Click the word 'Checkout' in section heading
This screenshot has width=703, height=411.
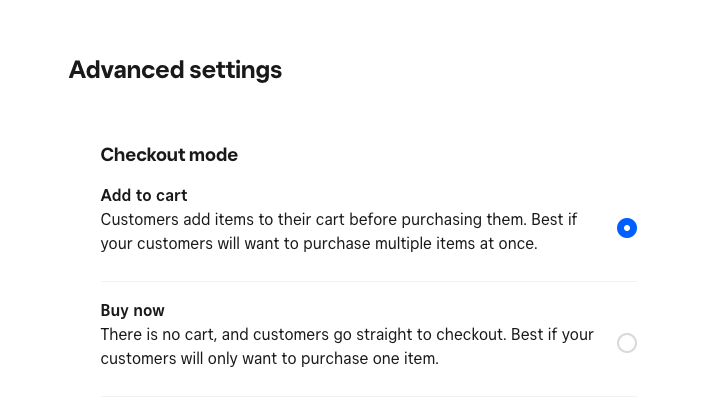click(144, 155)
